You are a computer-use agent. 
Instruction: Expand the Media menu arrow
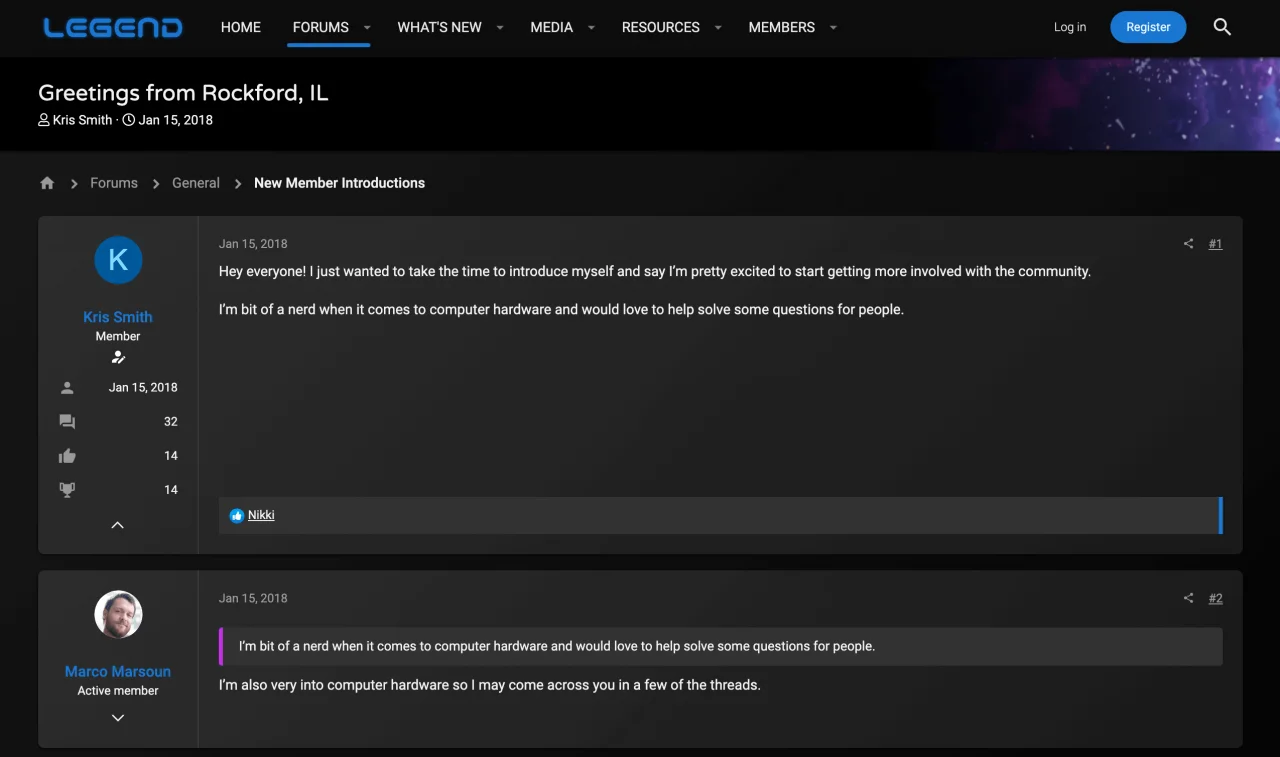(x=591, y=28)
